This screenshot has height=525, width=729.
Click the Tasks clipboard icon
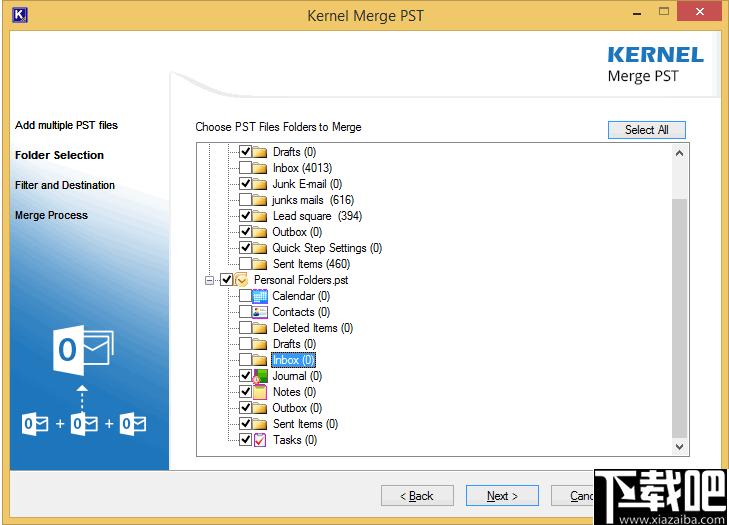[260, 440]
